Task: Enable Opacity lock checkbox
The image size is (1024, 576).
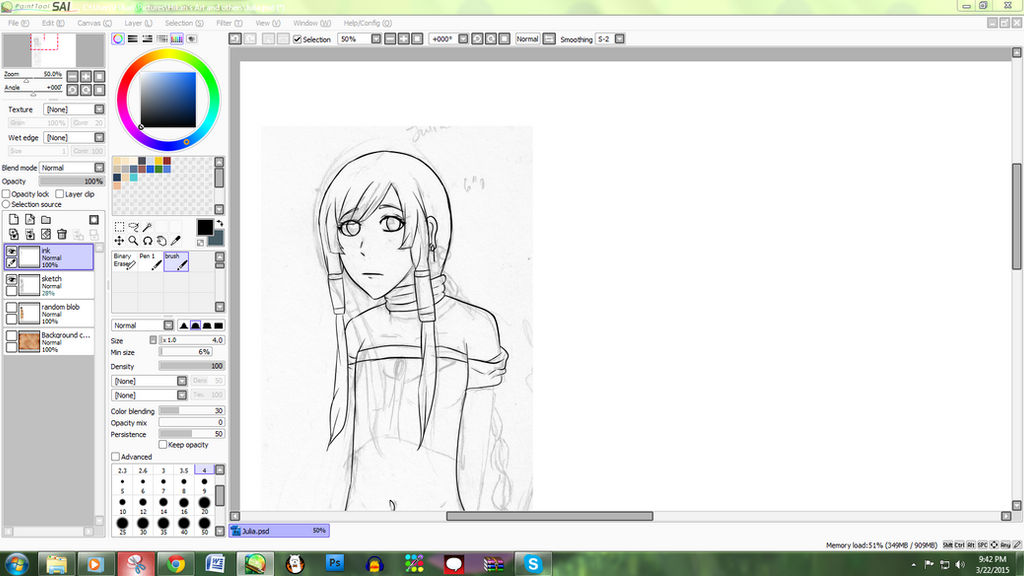Action: pyautogui.click(x=6, y=194)
